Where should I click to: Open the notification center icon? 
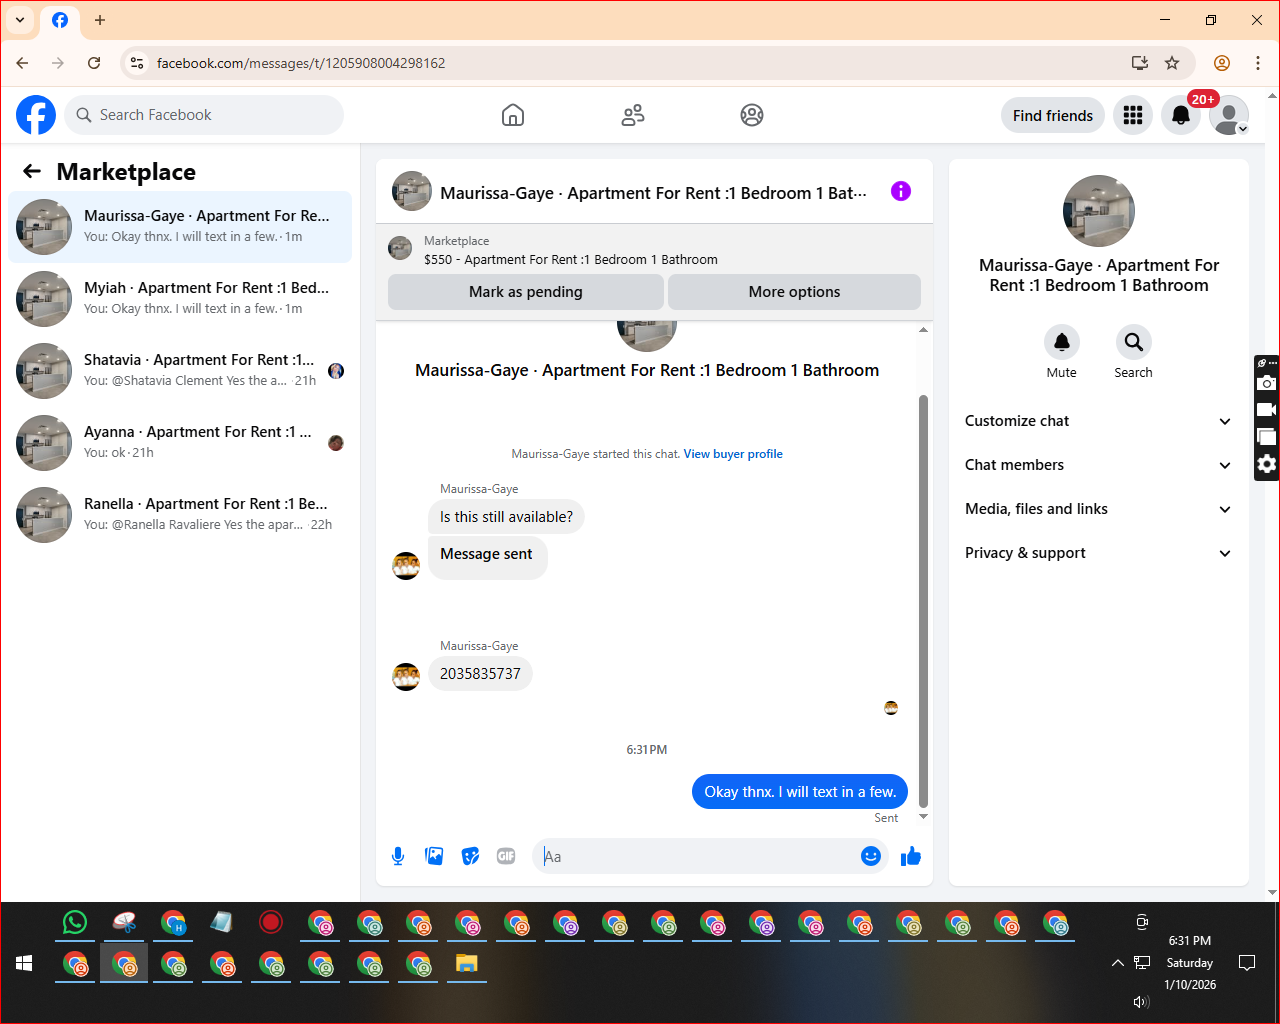coord(1247,963)
